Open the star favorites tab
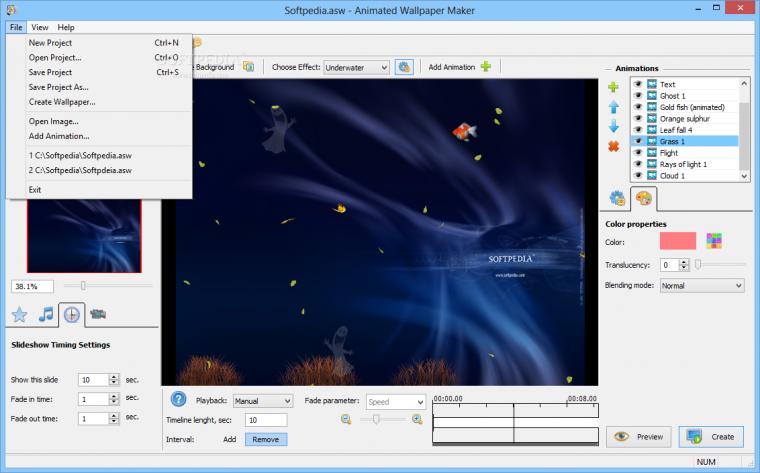This screenshot has height=473, width=760. (x=19, y=315)
